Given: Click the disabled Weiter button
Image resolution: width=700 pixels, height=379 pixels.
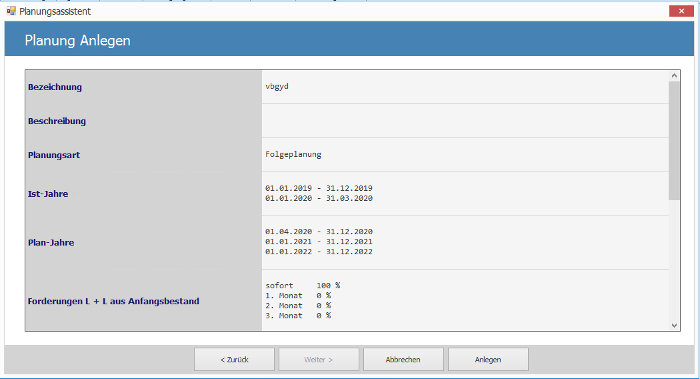Looking at the screenshot, I should pos(319,359).
